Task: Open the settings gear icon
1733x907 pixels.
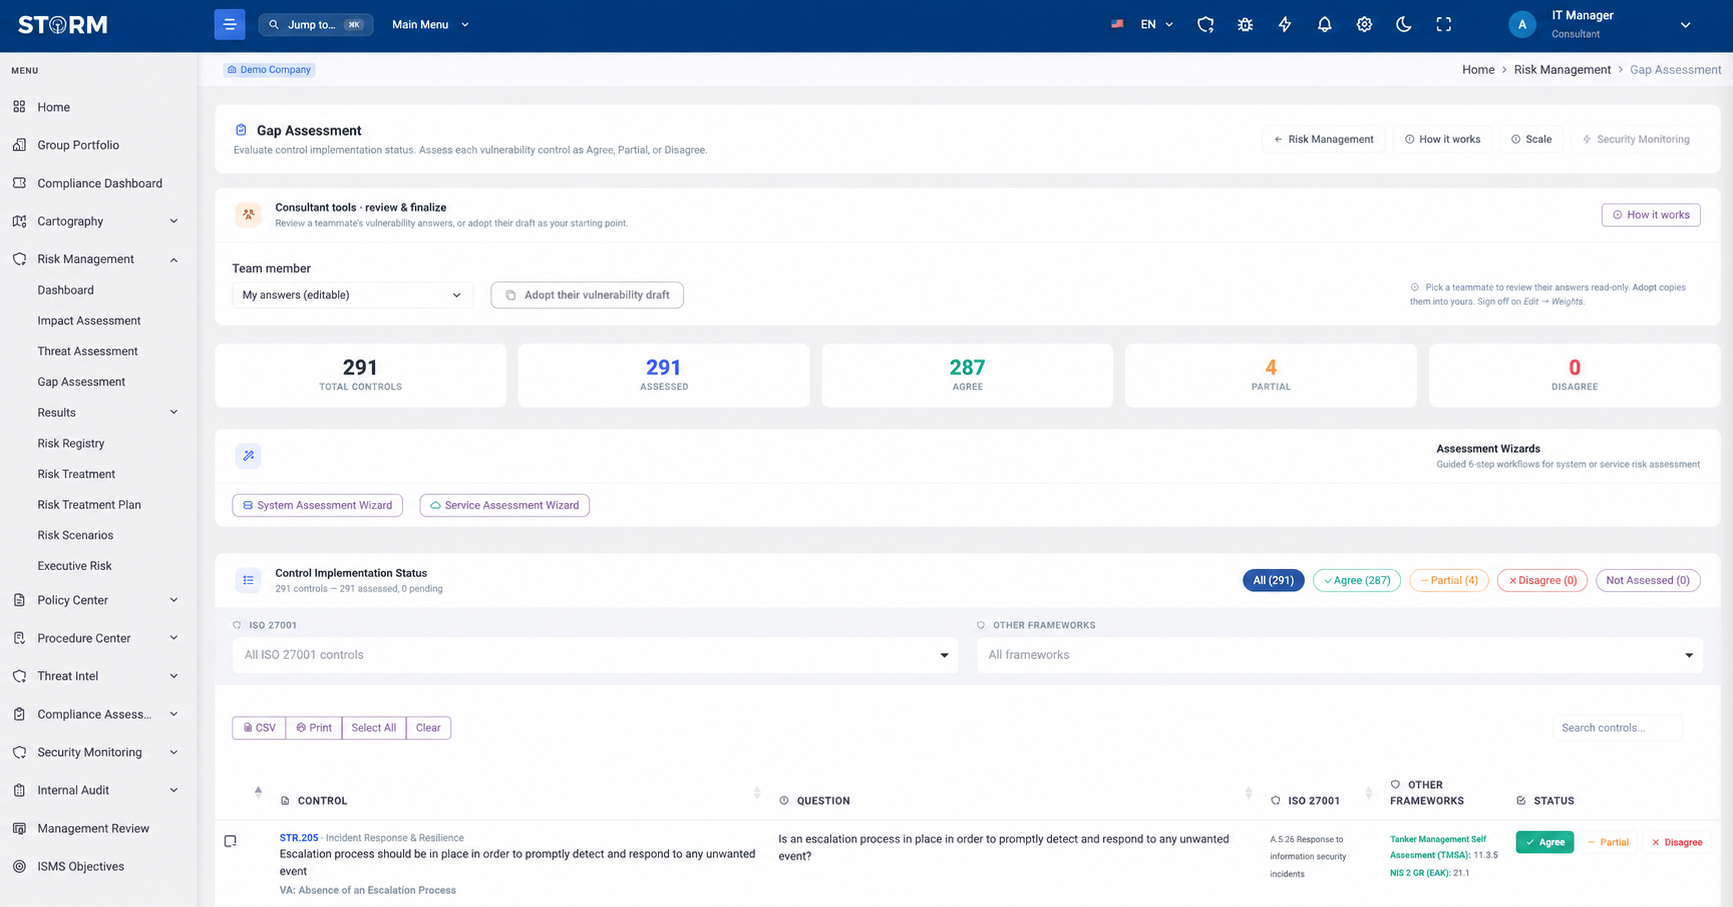Action: coord(1364,24)
